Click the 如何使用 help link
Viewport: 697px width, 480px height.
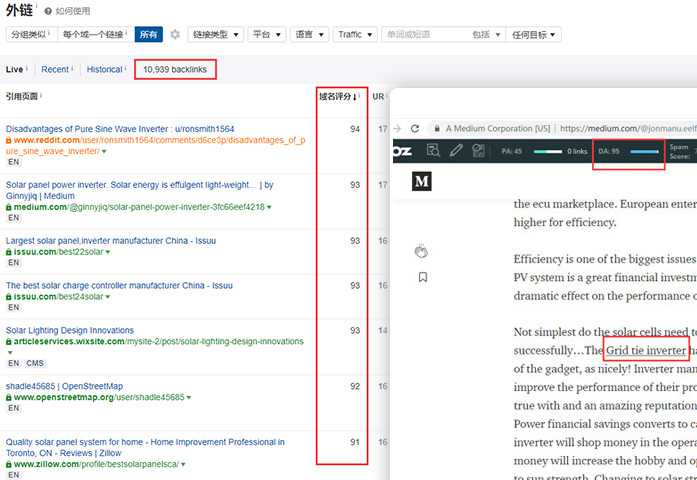73,11
